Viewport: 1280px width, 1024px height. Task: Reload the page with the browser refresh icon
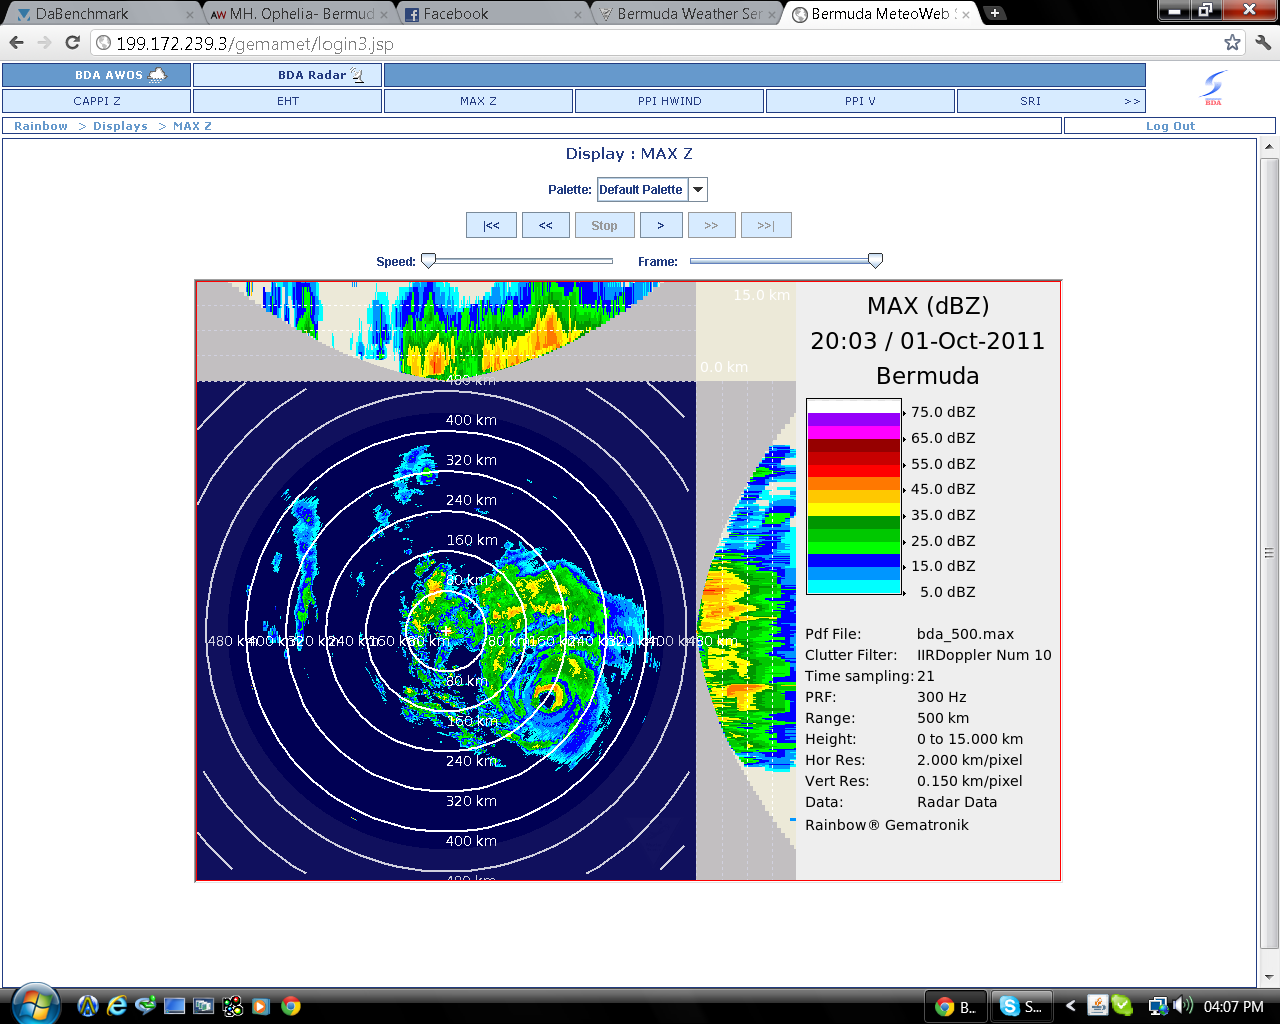click(72, 43)
